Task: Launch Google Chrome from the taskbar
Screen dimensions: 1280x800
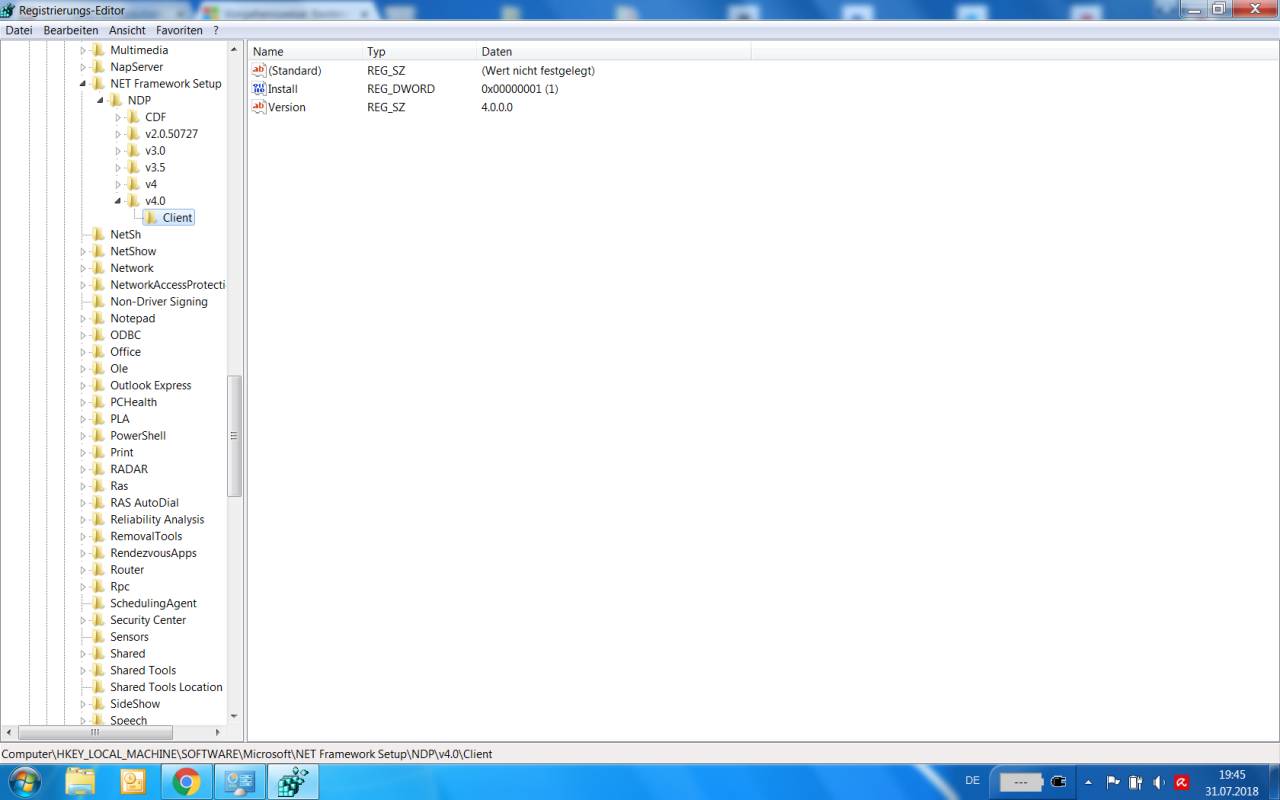Action: pos(186,781)
